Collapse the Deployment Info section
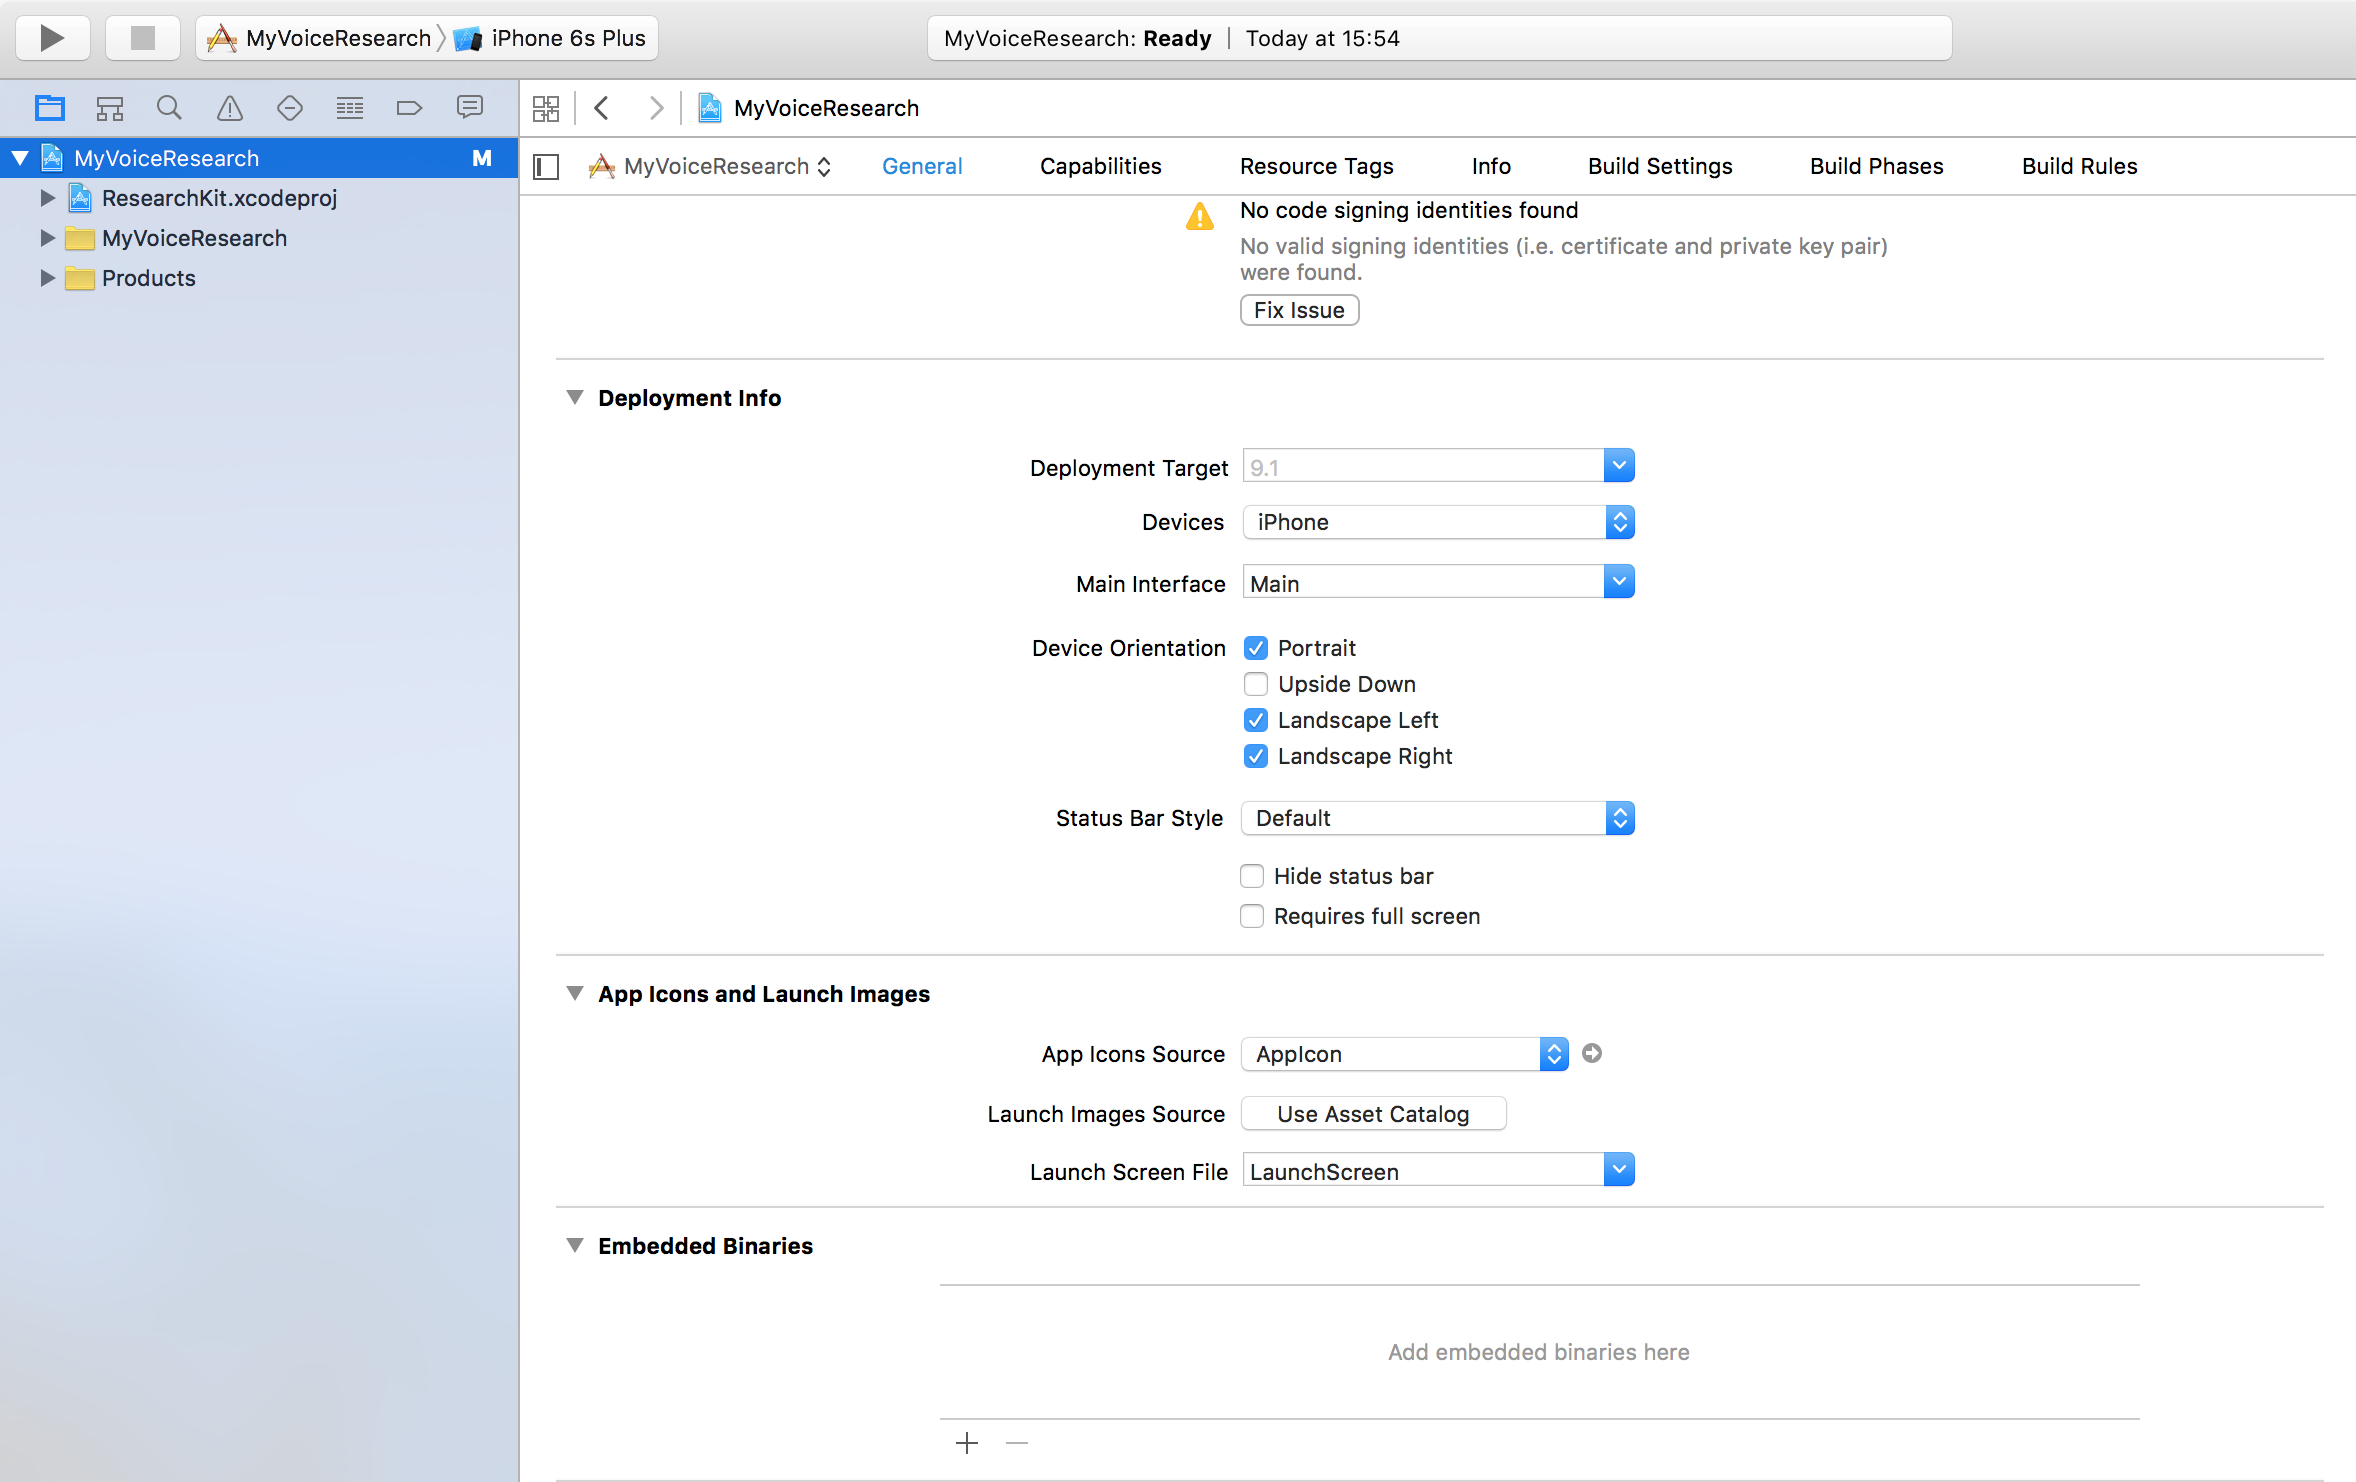The height and width of the screenshot is (1482, 2356). (x=575, y=397)
